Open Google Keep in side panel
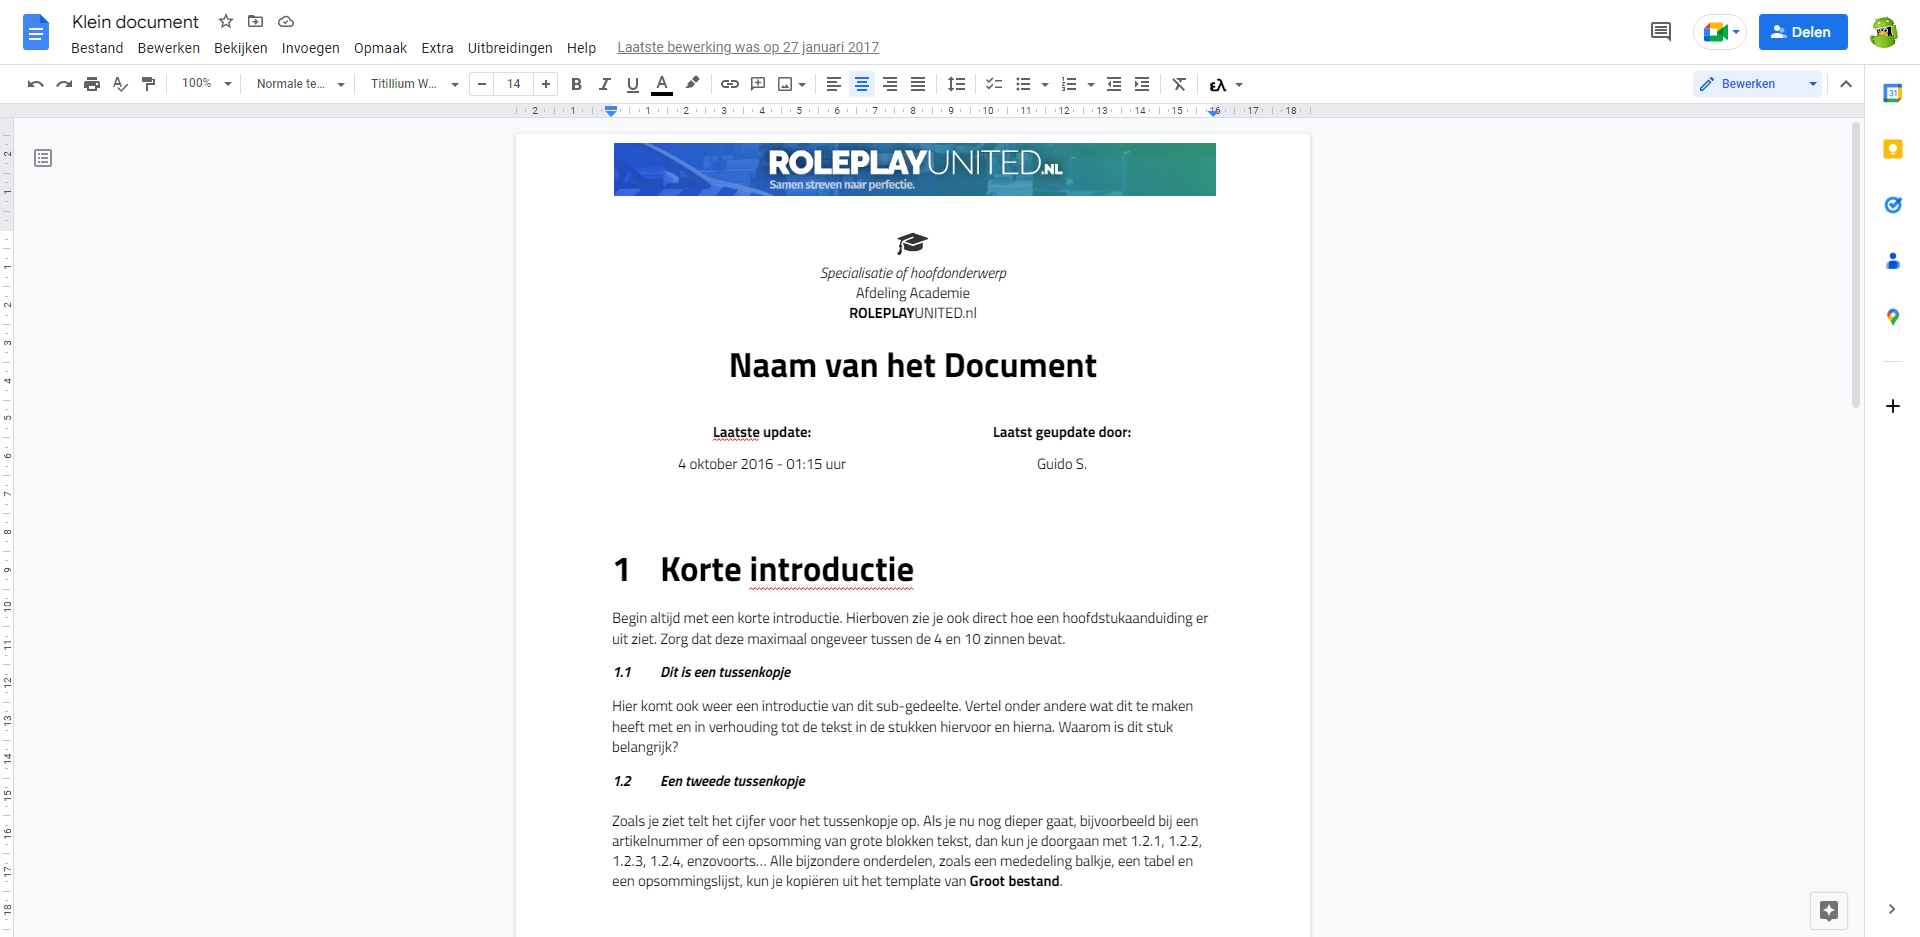 coord(1892,149)
